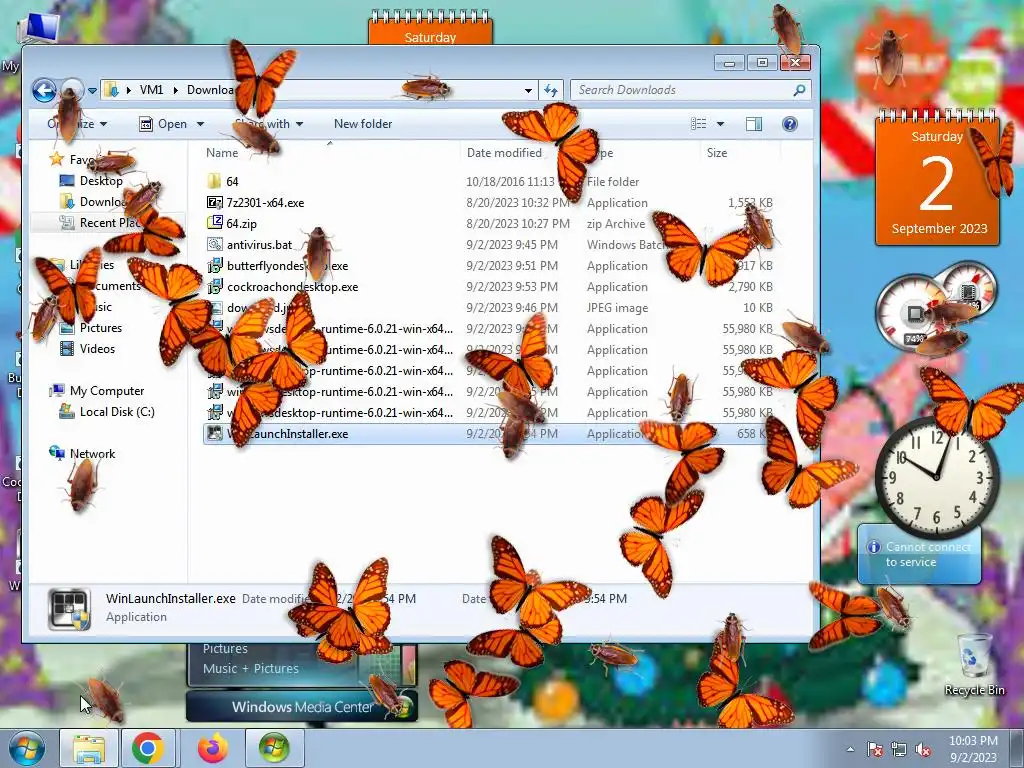Select the 7z2301-x64.exe file icon

pyautogui.click(x=214, y=202)
